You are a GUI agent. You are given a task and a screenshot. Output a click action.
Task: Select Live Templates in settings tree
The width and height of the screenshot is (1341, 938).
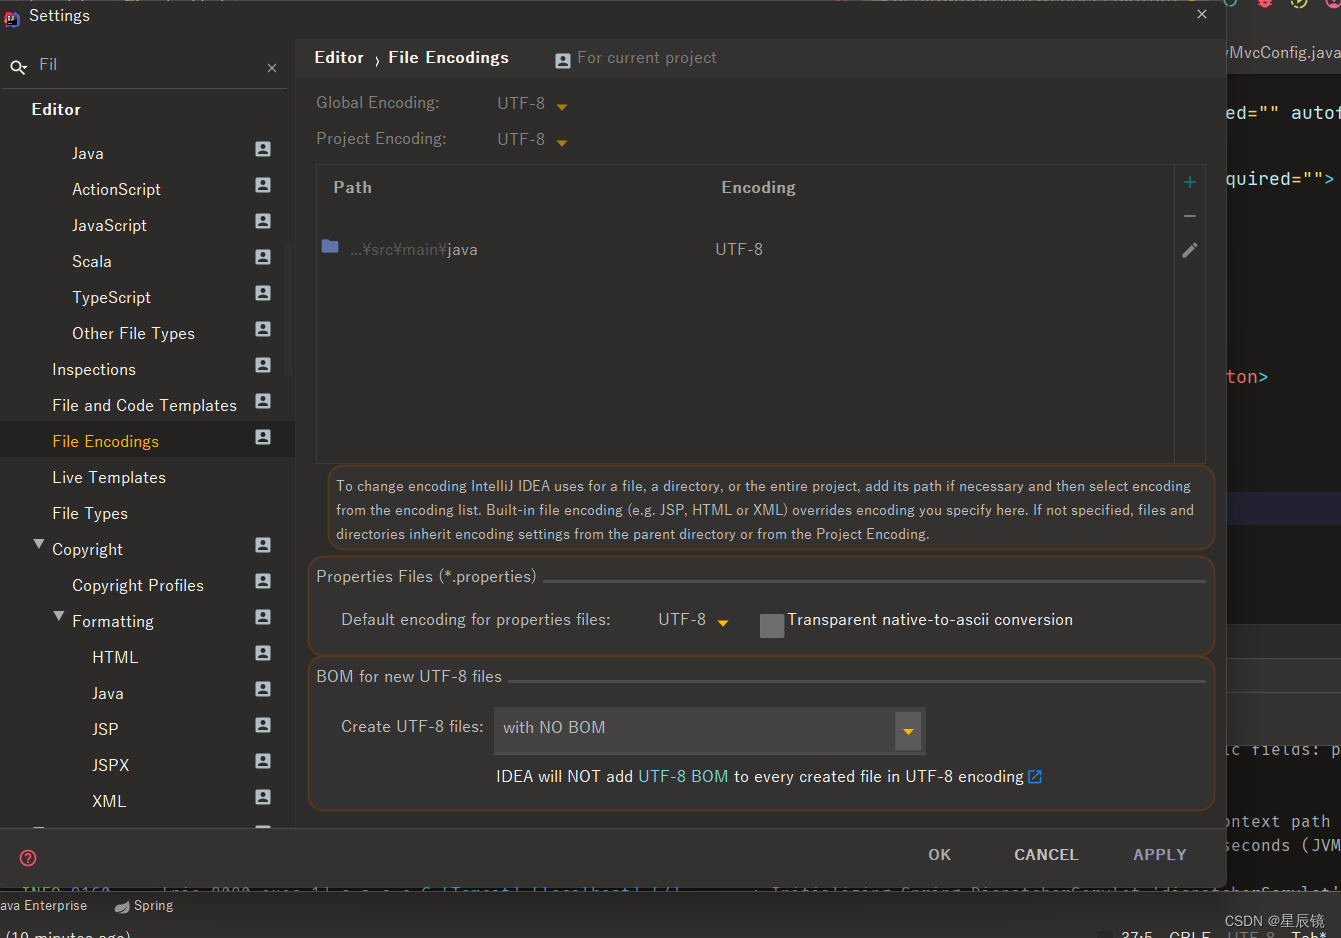point(109,478)
